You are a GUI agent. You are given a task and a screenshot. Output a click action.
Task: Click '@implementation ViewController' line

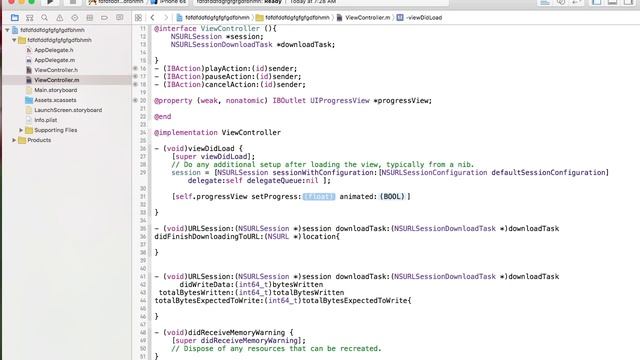click(x=217, y=133)
